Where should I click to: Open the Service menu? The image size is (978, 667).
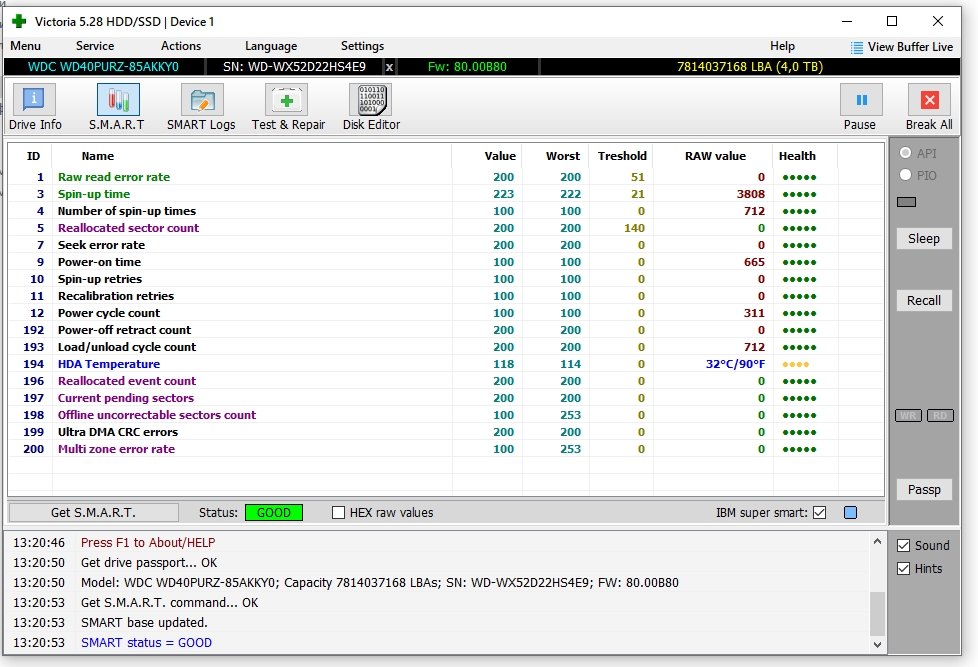pos(95,46)
